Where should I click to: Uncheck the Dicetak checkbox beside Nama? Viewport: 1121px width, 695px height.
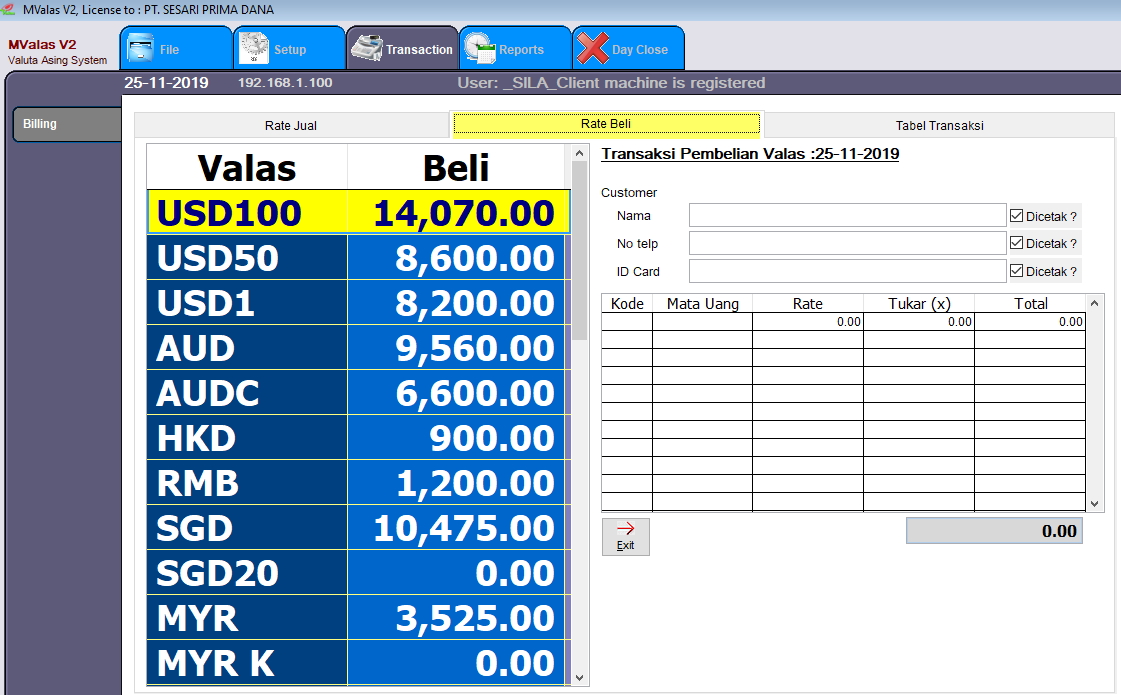(x=1017, y=216)
